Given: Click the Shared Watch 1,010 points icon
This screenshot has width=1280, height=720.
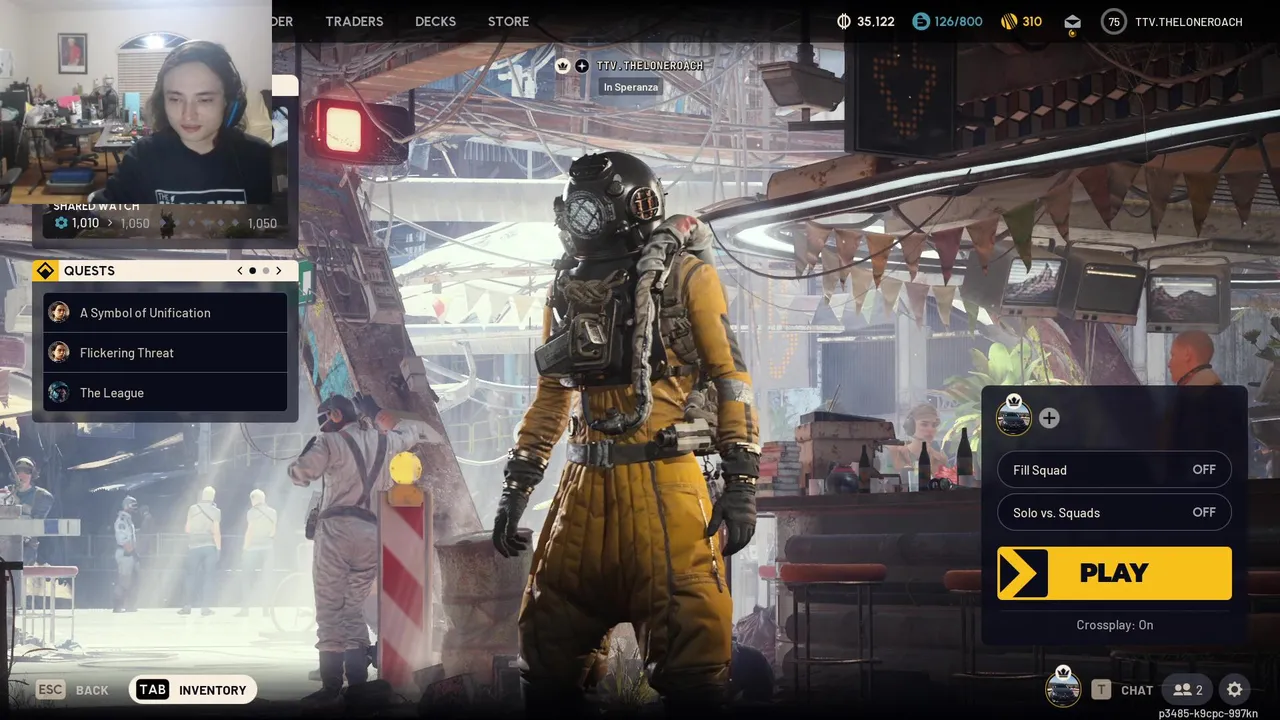Looking at the screenshot, I should point(61,223).
